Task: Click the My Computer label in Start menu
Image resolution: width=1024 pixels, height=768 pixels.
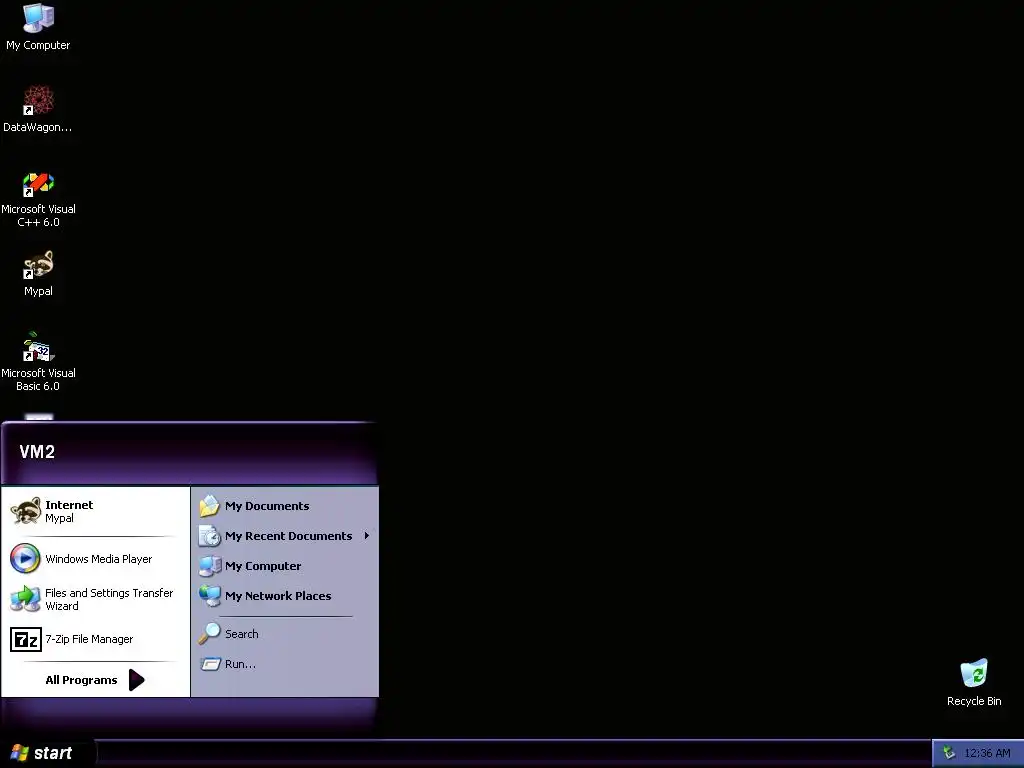Action: click(263, 566)
